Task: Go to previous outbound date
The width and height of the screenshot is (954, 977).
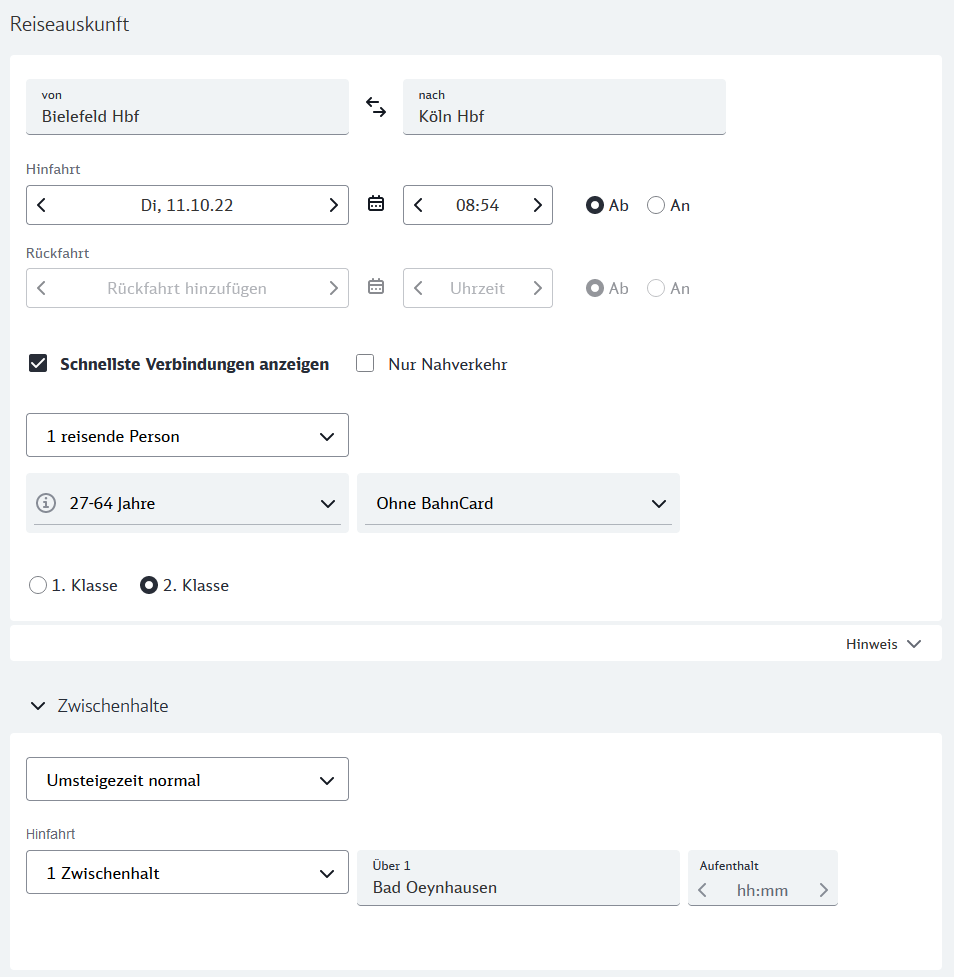Action: click(x=42, y=205)
